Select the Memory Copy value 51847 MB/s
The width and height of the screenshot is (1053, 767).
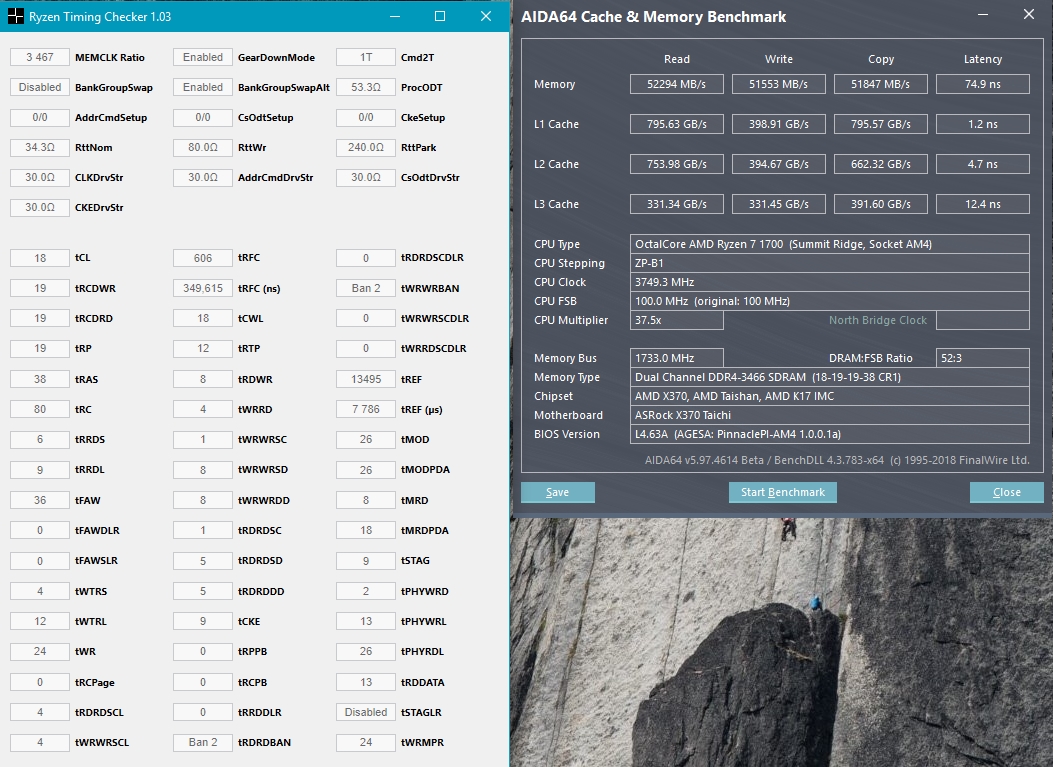[880, 84]
